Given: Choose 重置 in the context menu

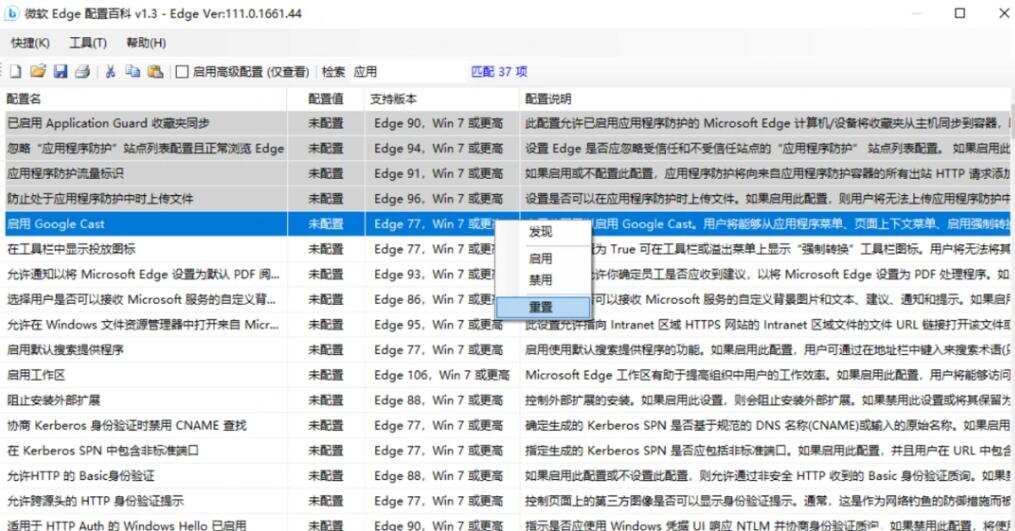Looking at the screenshot, I should click(542, 307).
